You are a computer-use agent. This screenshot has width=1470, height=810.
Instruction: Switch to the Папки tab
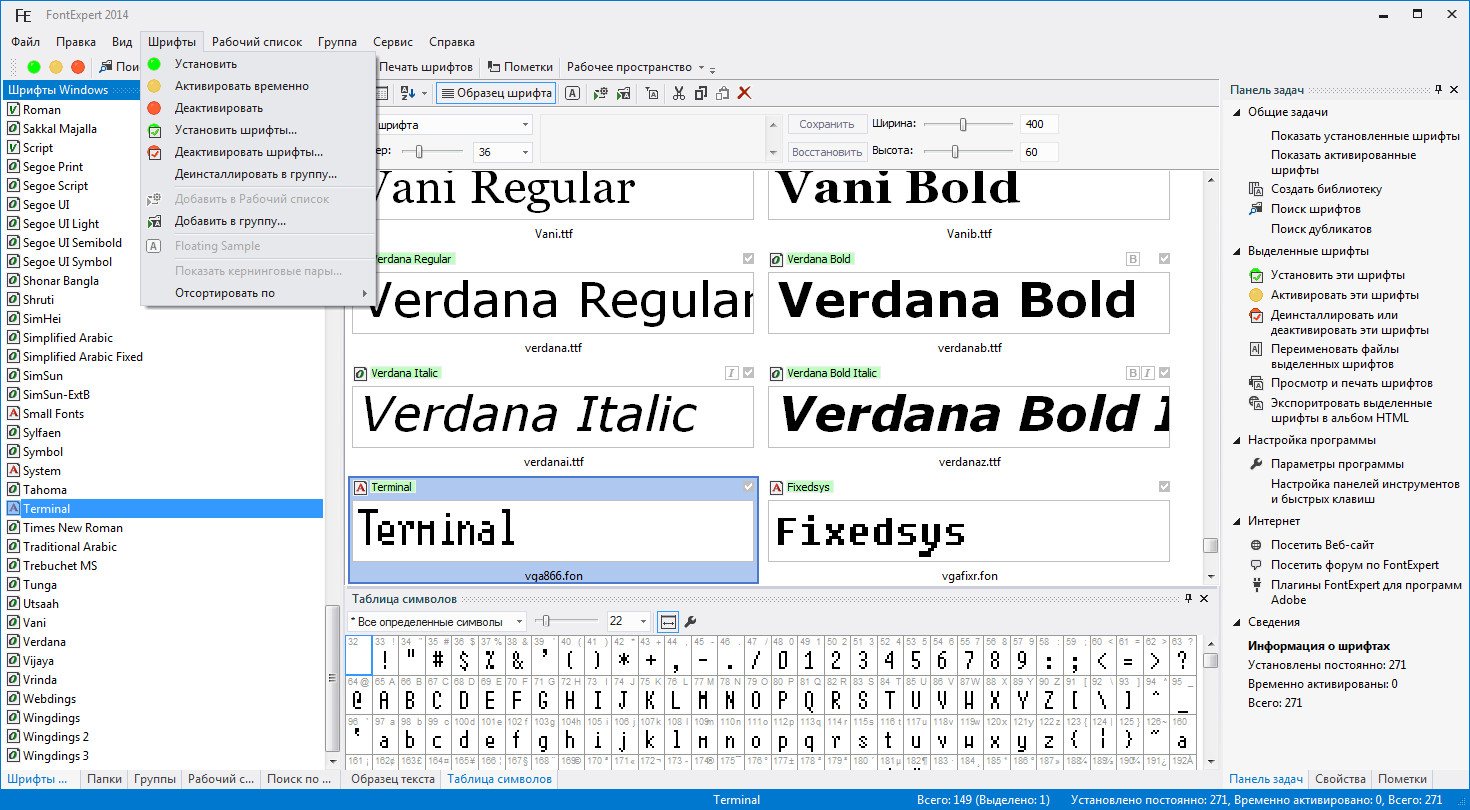104,779
